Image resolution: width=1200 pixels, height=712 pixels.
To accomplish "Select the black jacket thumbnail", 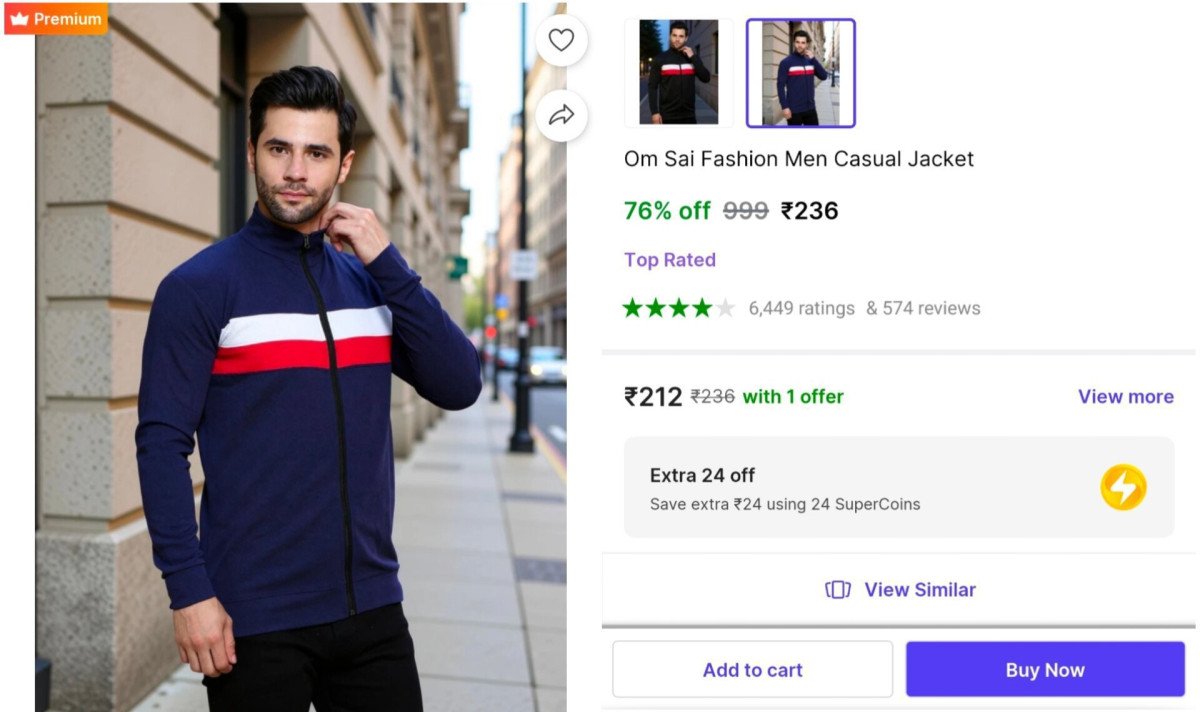I will 679,73.
